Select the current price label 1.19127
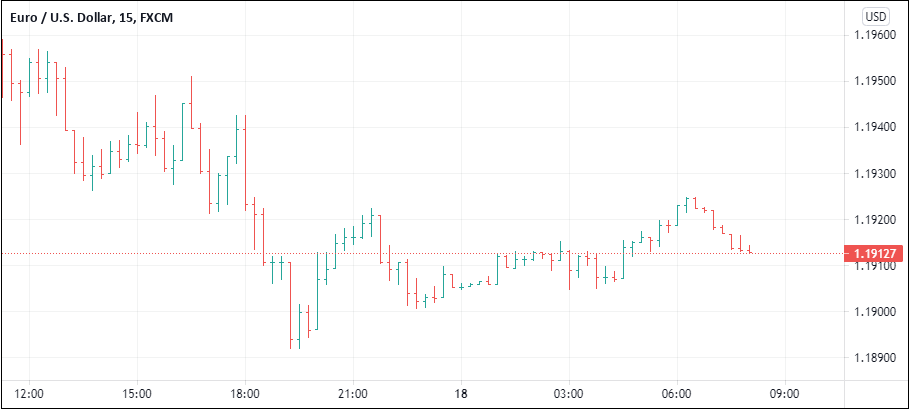The width and height of the screenshot is (909, 409). click(874, 254)
